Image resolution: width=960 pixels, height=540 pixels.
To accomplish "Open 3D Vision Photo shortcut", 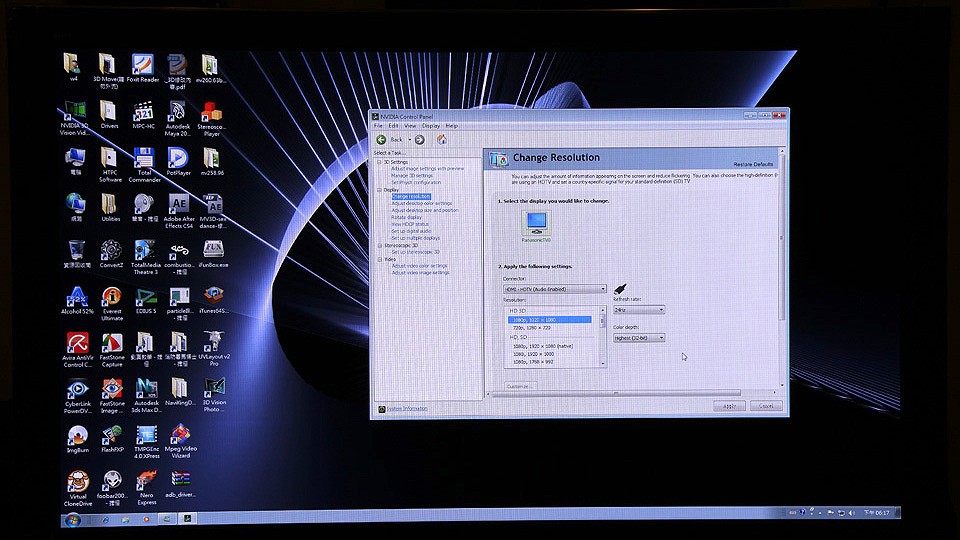I will point(214,395).
